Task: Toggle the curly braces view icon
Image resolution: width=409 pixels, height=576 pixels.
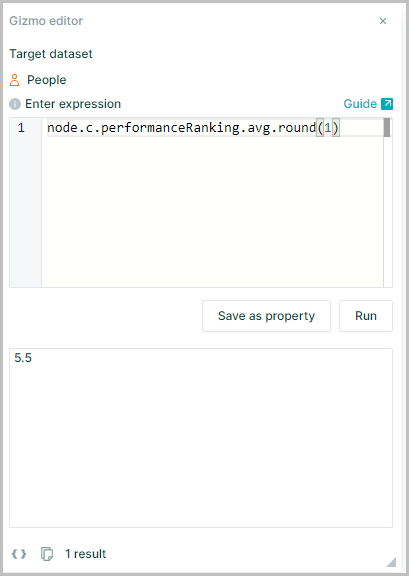Action: point(19,554)
